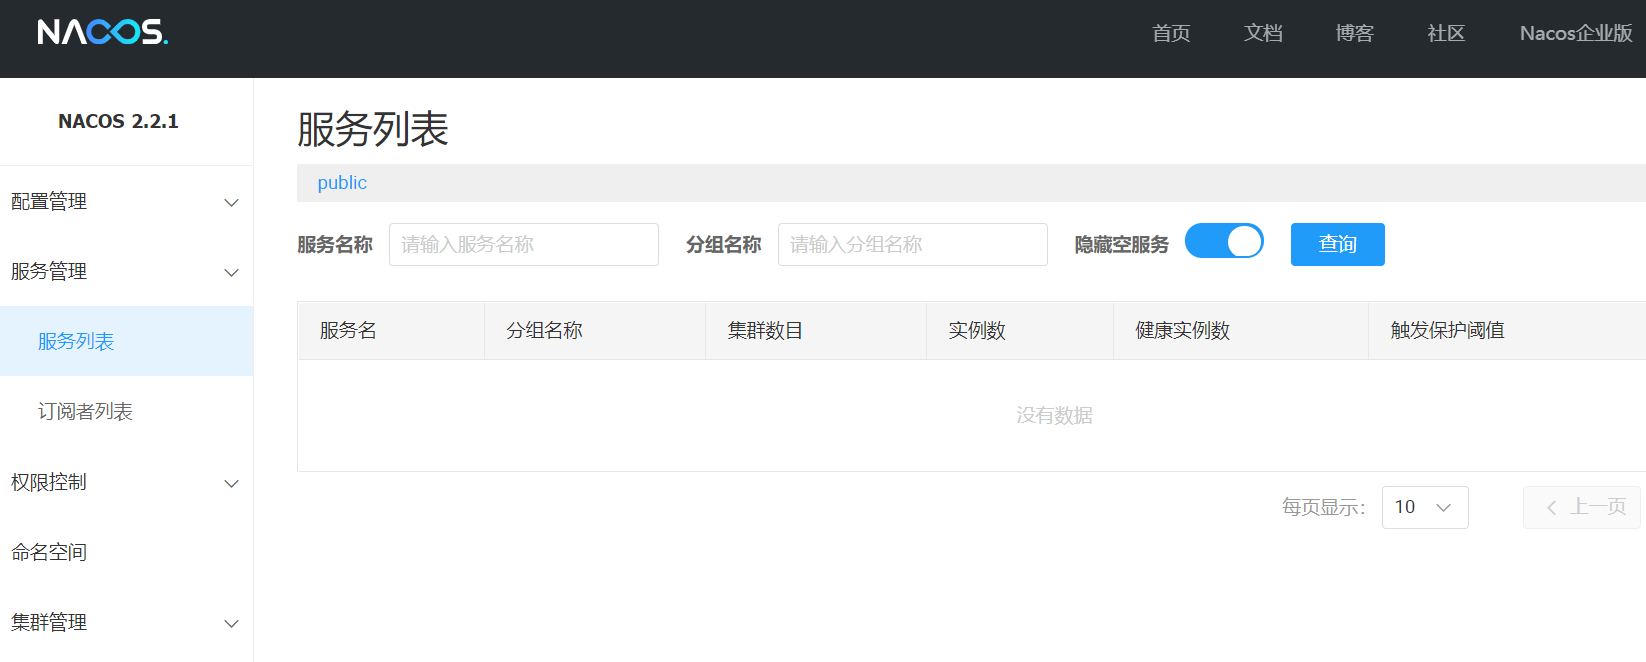Open 订阅者列表 in the sidebar
Viewport: 1646px width, 662px height.
pyautogui.click(x=85, y=412)
